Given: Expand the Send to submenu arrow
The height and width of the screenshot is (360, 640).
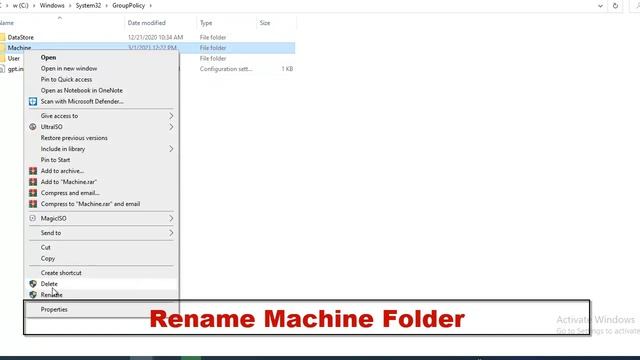Looking at the screenshot, I should pos(171,233).
